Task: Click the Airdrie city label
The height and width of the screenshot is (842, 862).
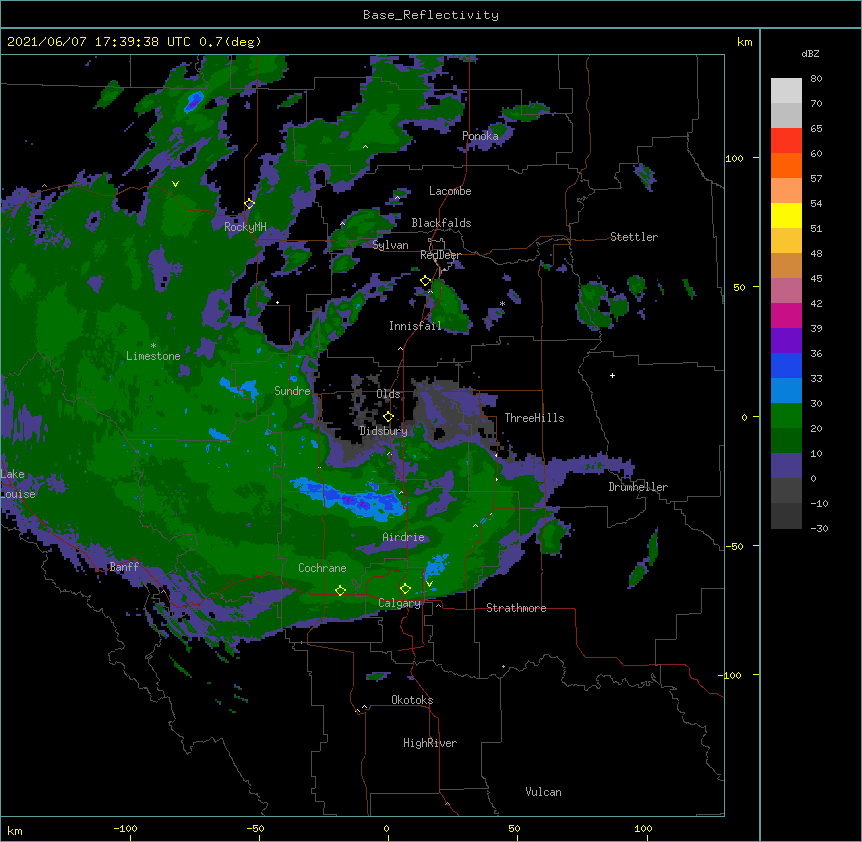Action: click(x=403, y=537)
